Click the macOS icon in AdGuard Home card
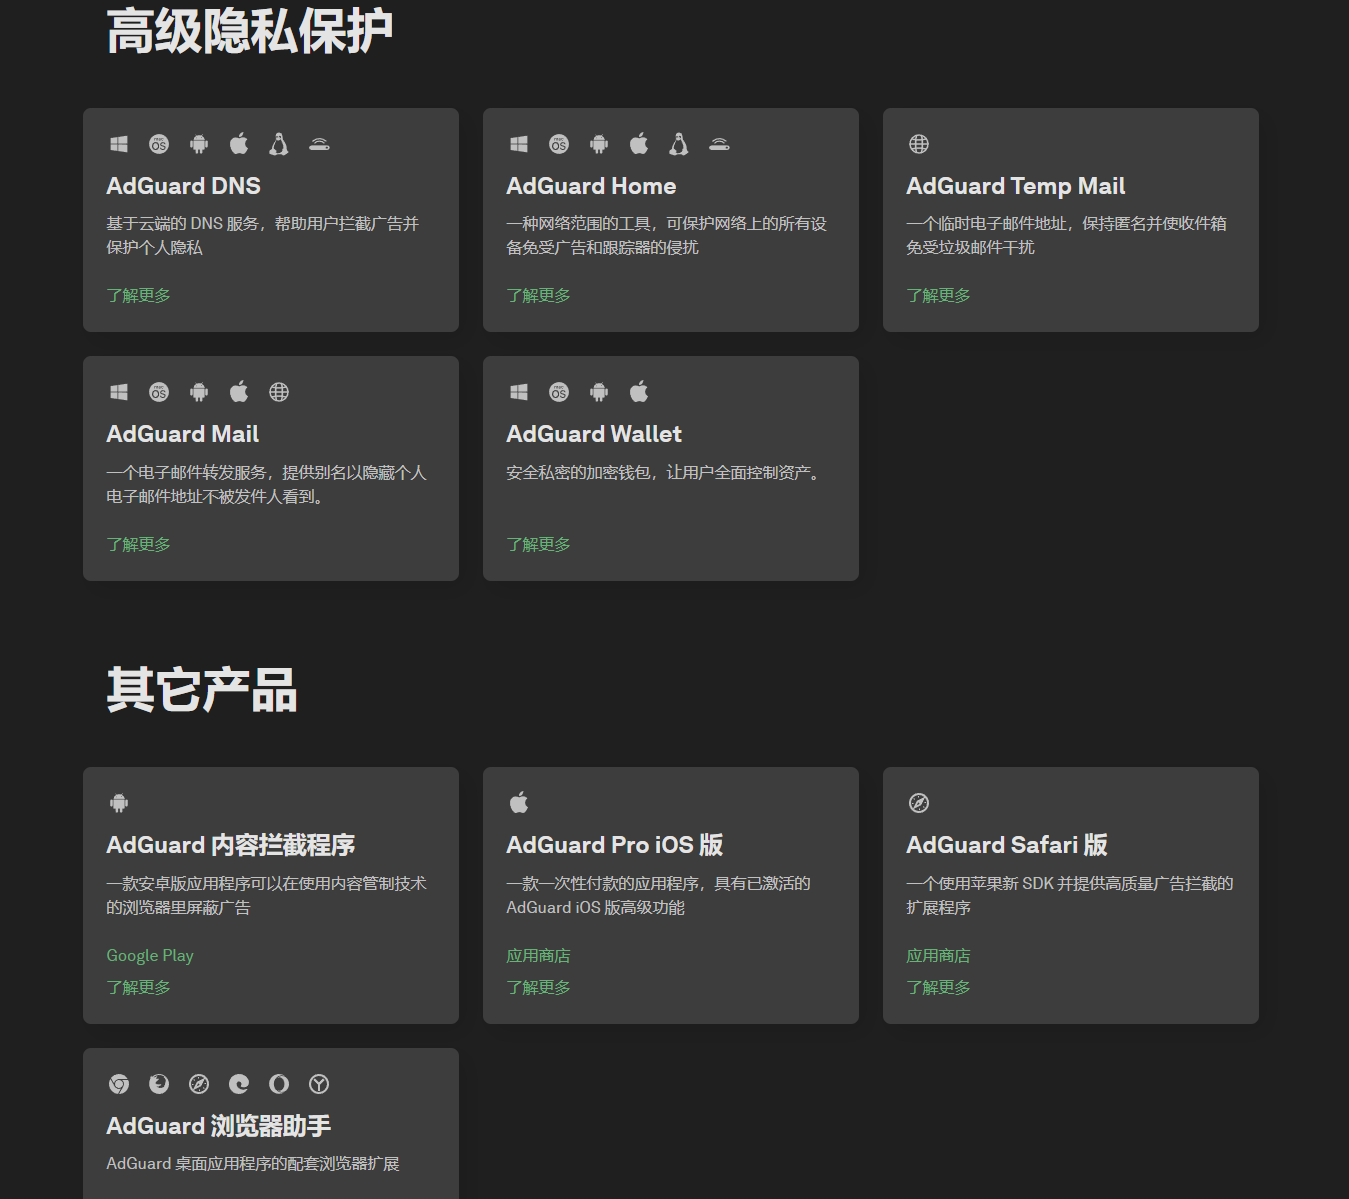Viewport: 1349px width, 1199px height. [x=559, y=144]
